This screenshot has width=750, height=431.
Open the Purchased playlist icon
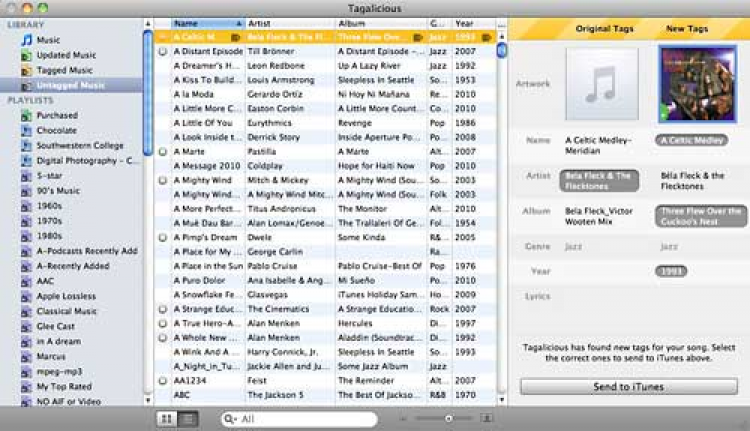(27, 115)
